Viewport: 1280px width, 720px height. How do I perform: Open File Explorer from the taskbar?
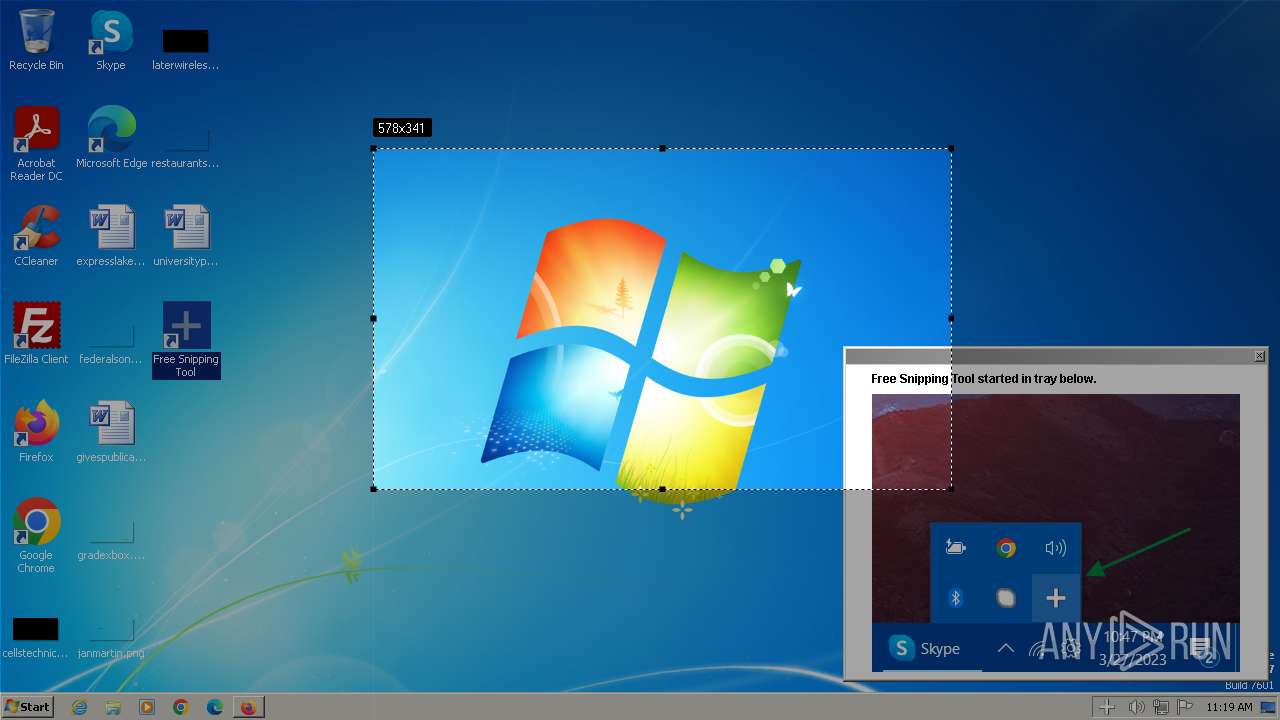[113, 707]
